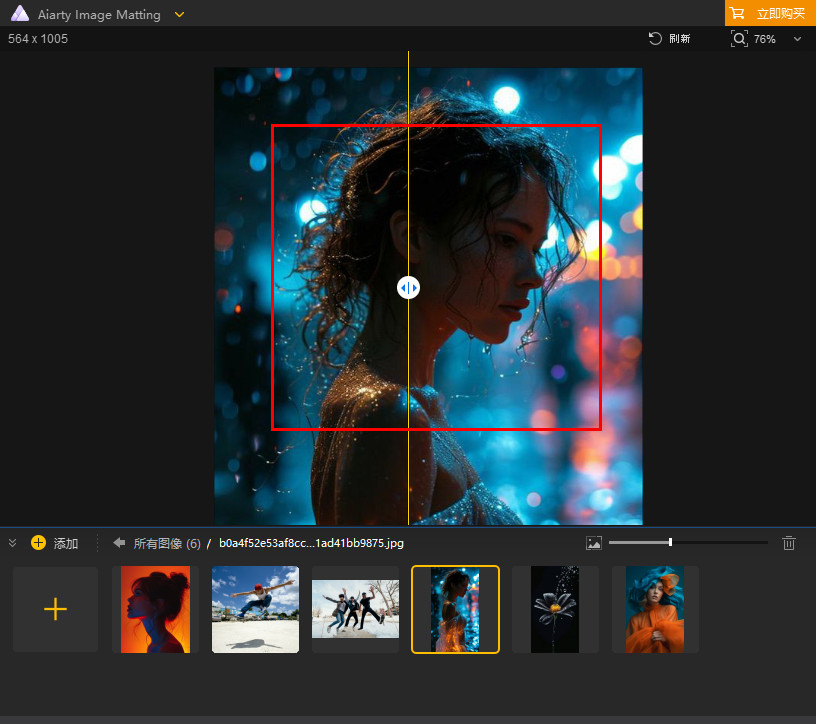This screenshot has height=724, width=816.
Task: Click the thumbnail size image icon
Action: click(594, 543)
